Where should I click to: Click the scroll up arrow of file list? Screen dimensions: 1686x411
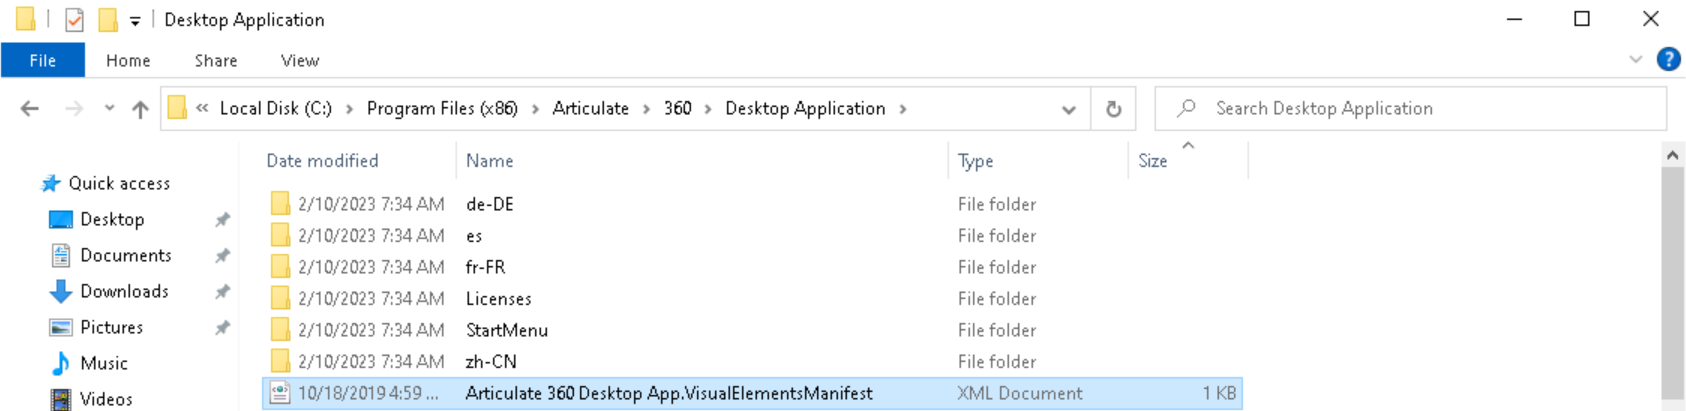1672,155
